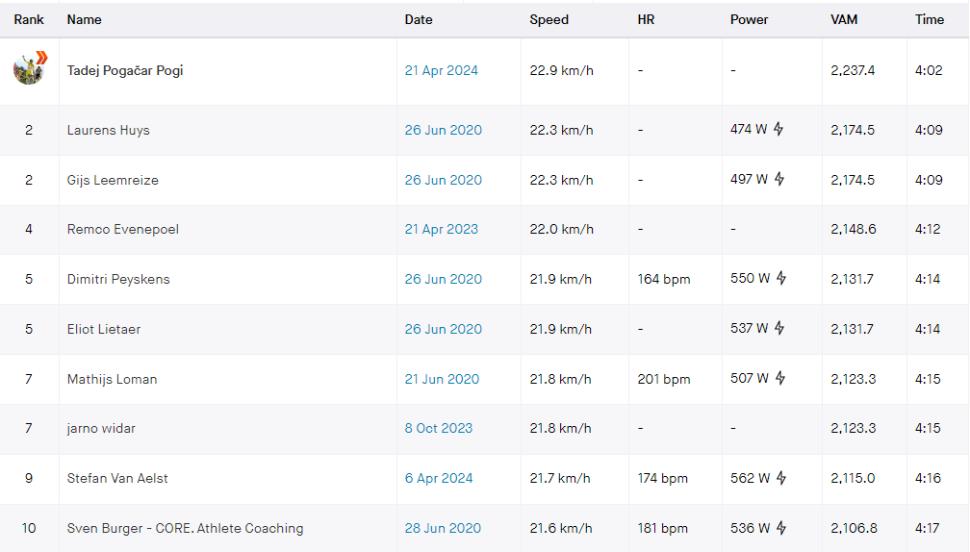Viewport: 970px width, 552px height.
Task: Click the 2,237.4 VAM value
Action: [852, 71]
